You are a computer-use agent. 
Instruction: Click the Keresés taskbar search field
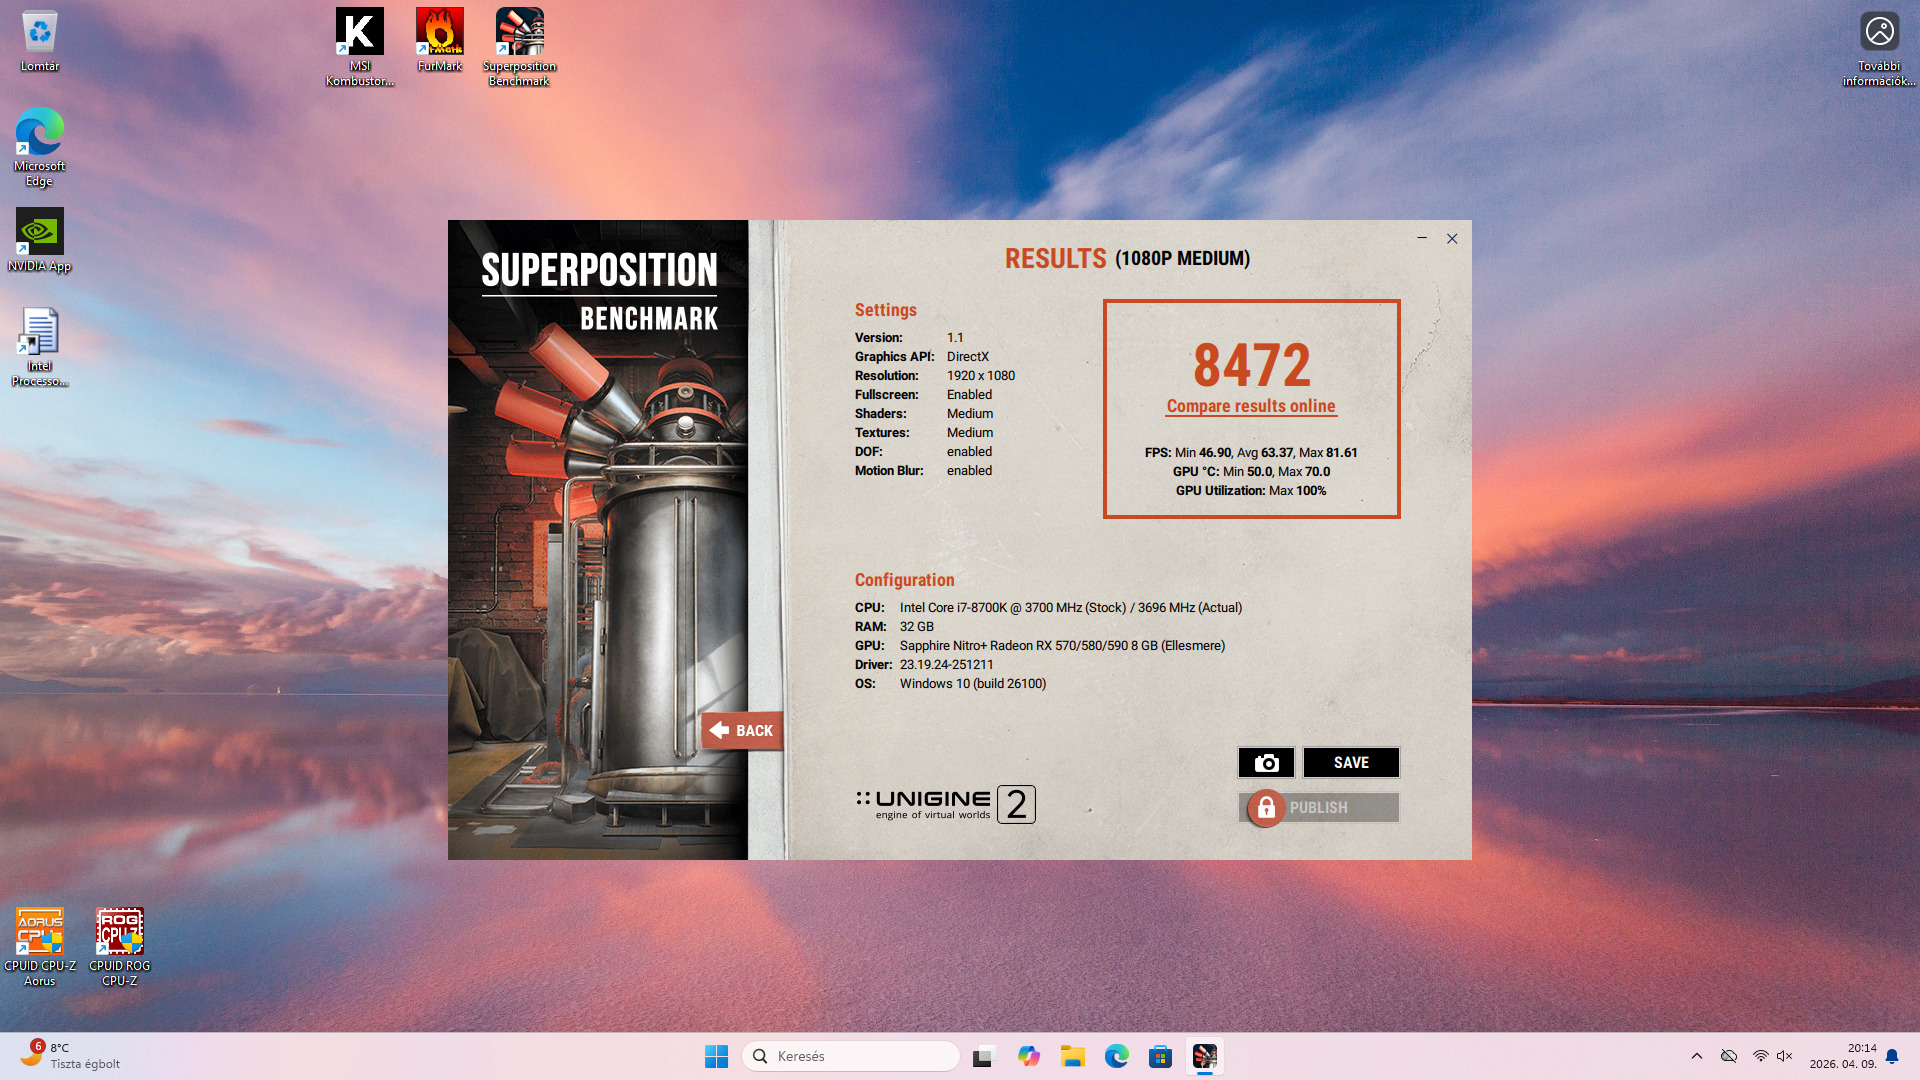click(850, 1056)
